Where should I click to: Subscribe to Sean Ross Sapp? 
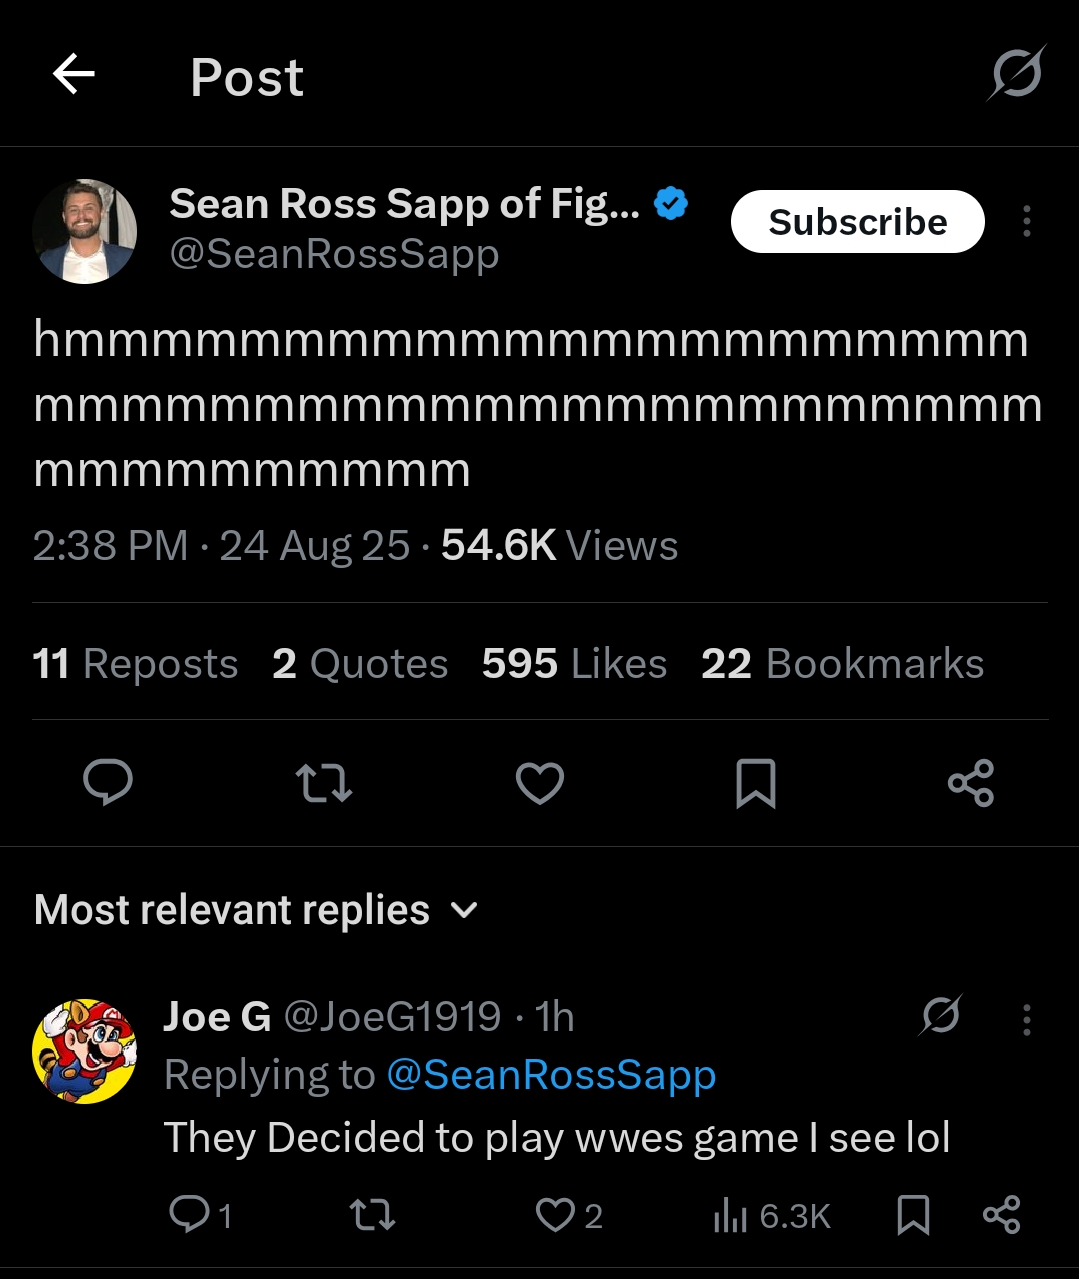(x=857, y=221)
